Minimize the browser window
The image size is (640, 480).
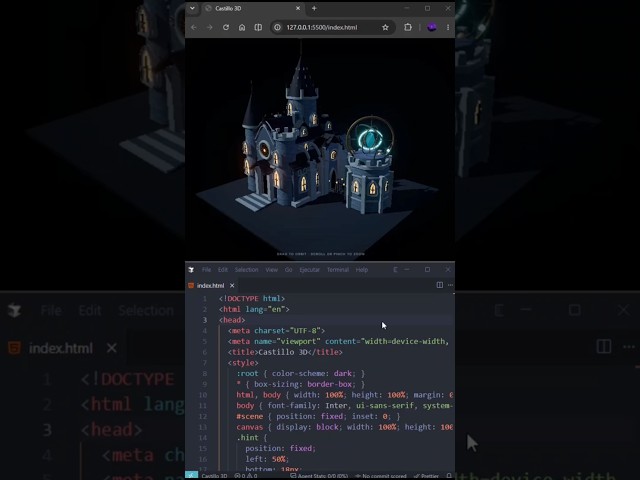point(407,8)
